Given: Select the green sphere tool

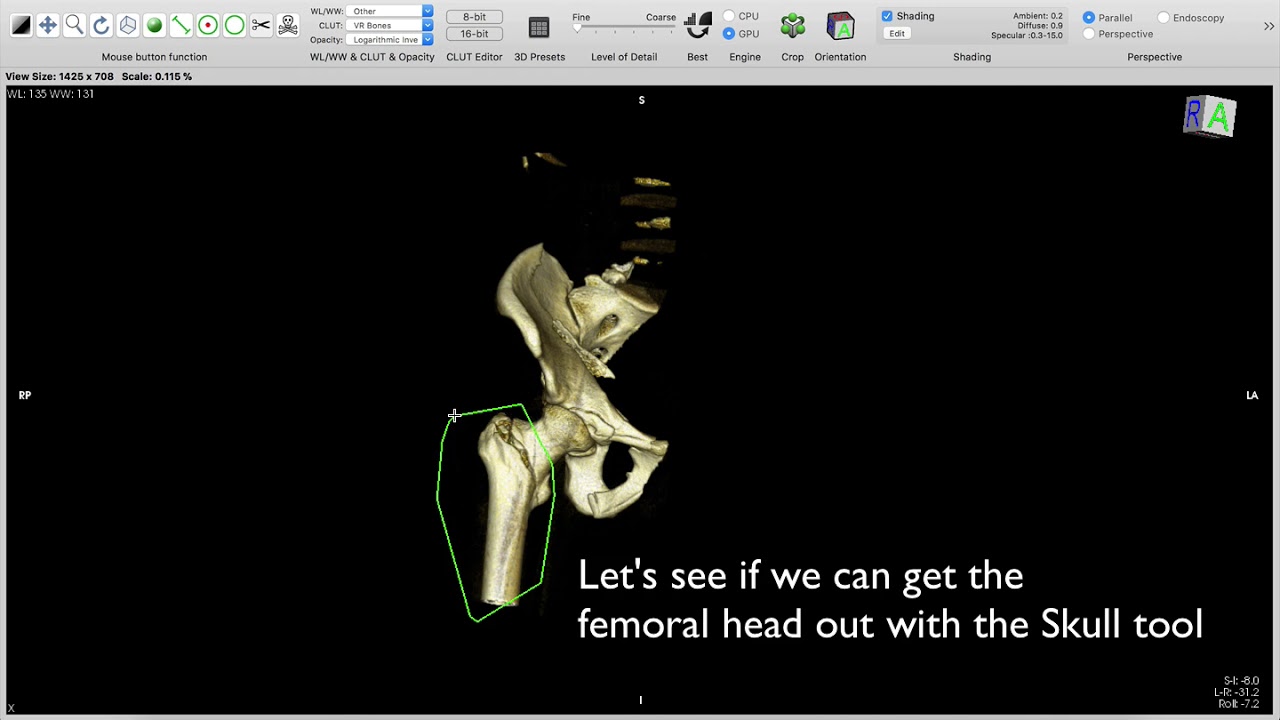Looking at the screenshot, I should click(x=154, y=25).
